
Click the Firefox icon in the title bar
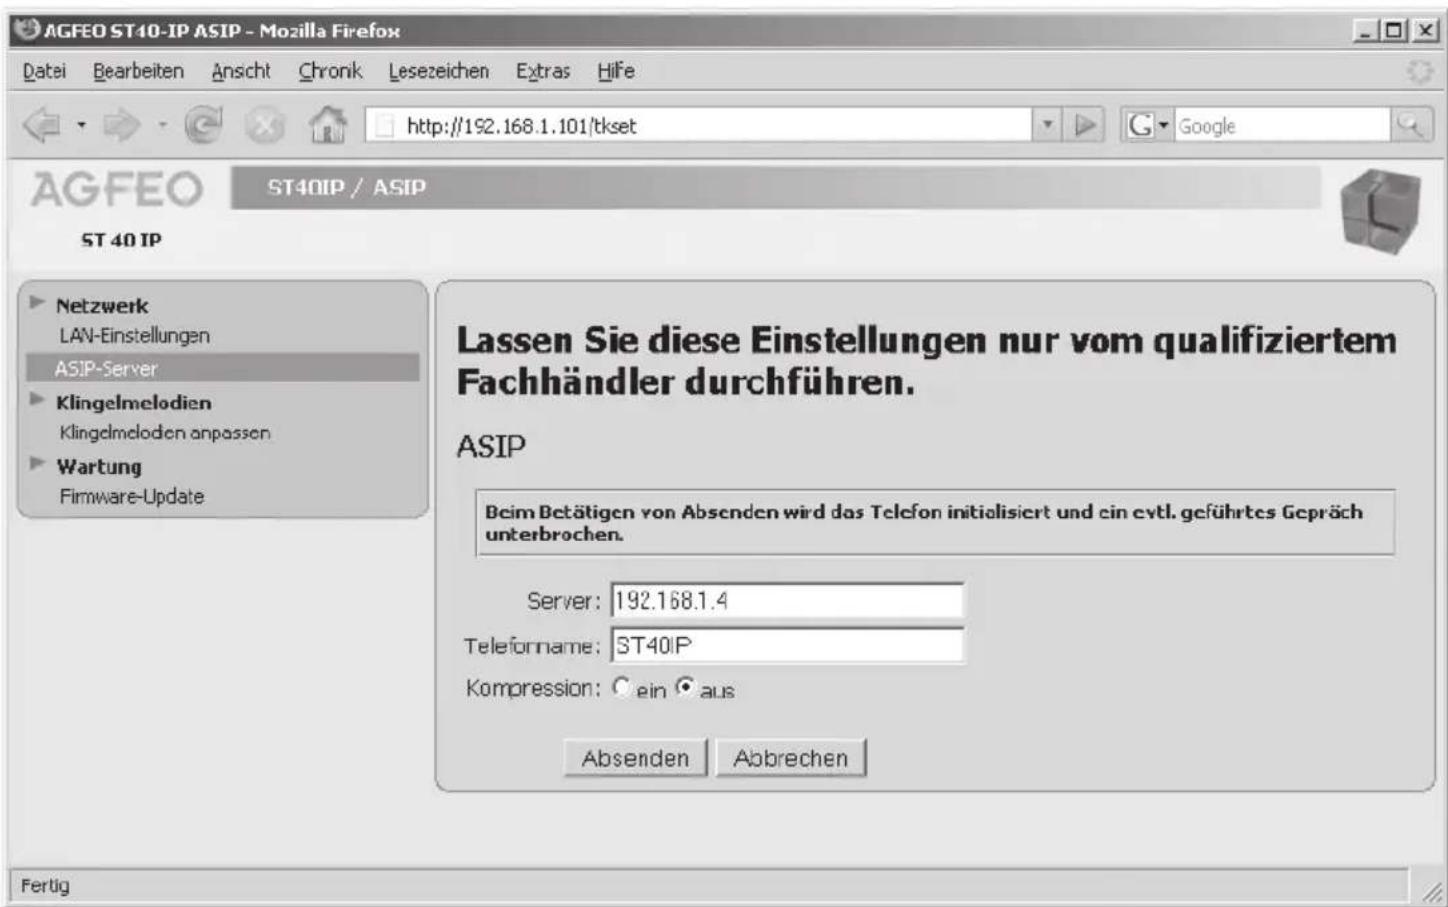tap(28, 30)
